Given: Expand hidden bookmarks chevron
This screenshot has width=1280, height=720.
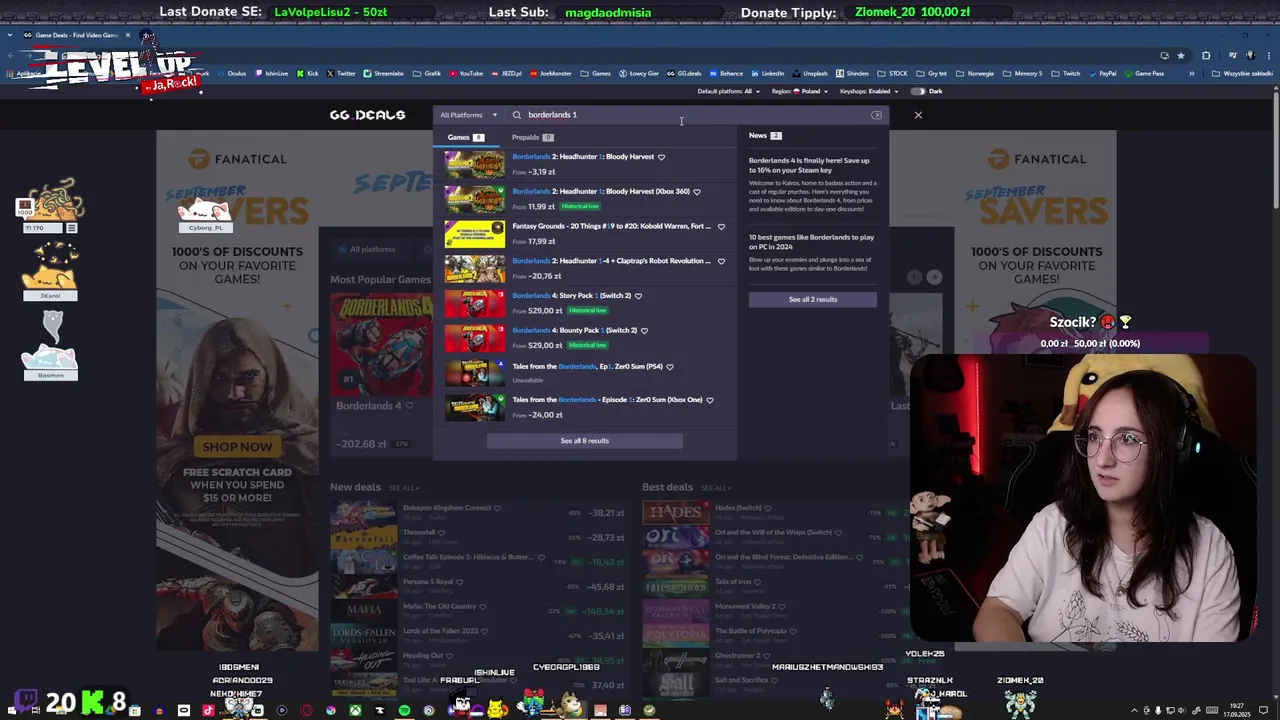Looking at the screenshot, I should (1191, 73).
